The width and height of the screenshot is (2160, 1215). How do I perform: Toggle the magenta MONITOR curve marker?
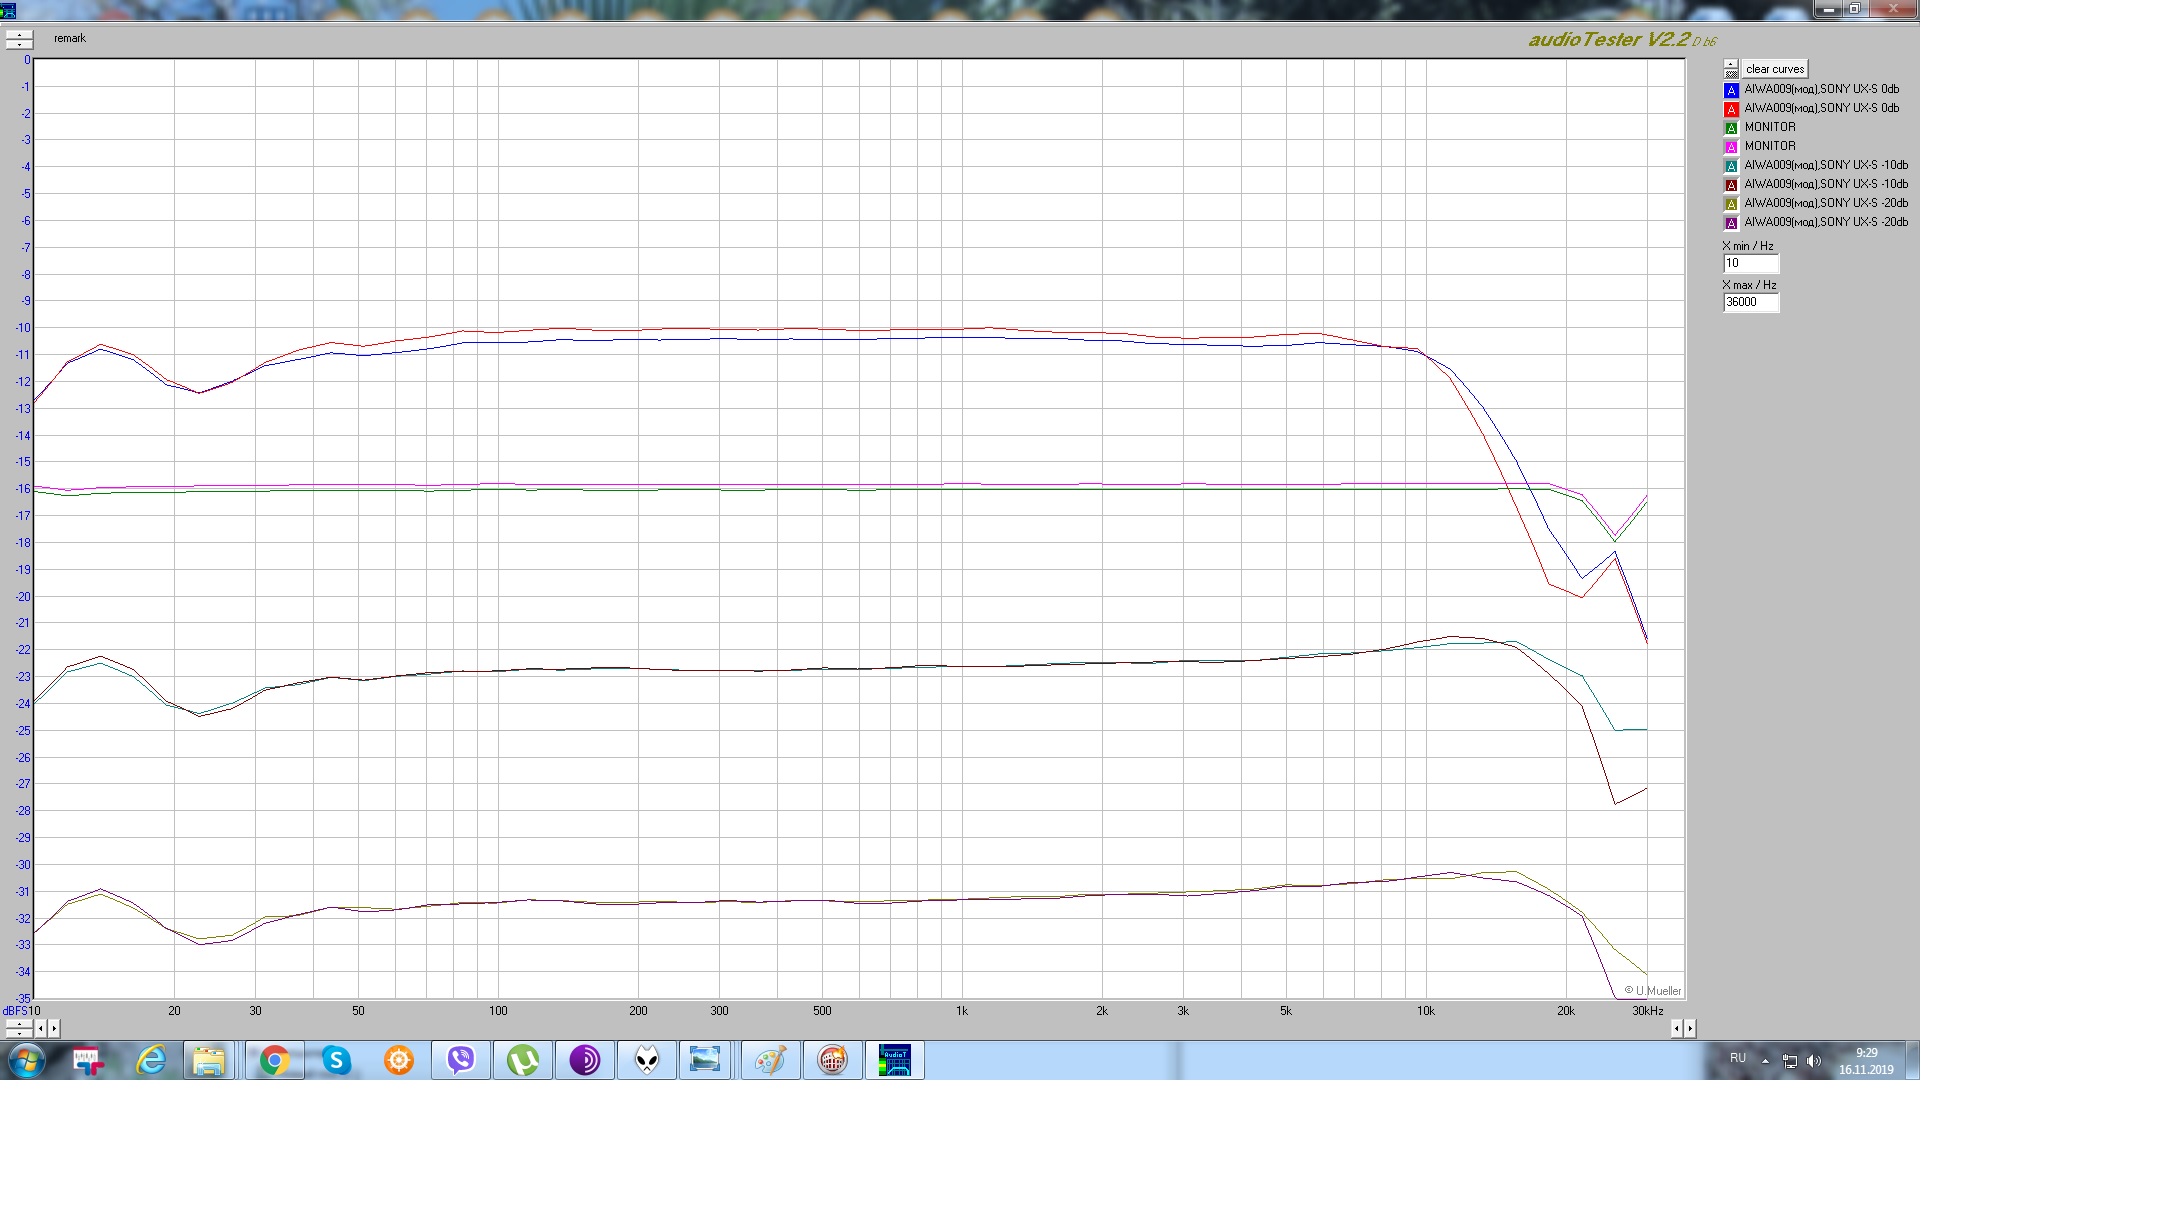point(1731,147)
